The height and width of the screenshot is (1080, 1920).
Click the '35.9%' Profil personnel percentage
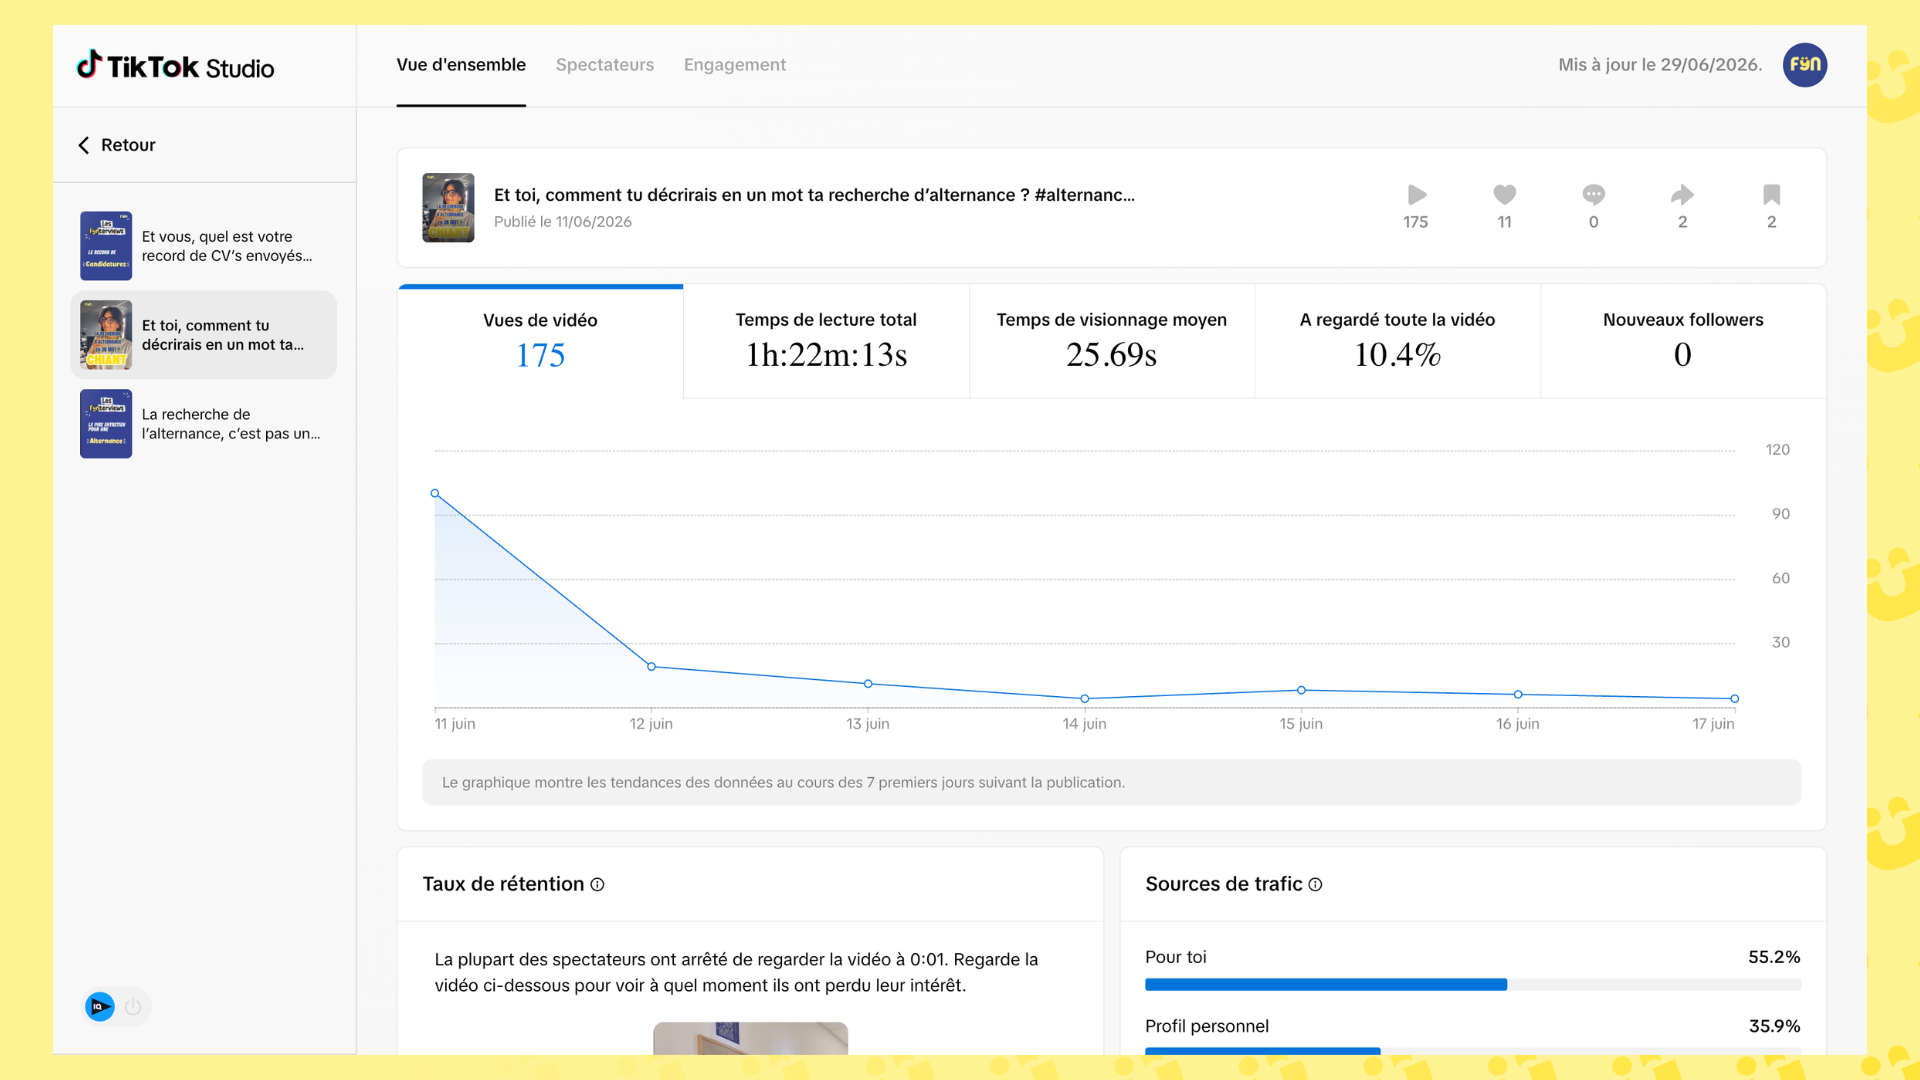[1774, 1026]
